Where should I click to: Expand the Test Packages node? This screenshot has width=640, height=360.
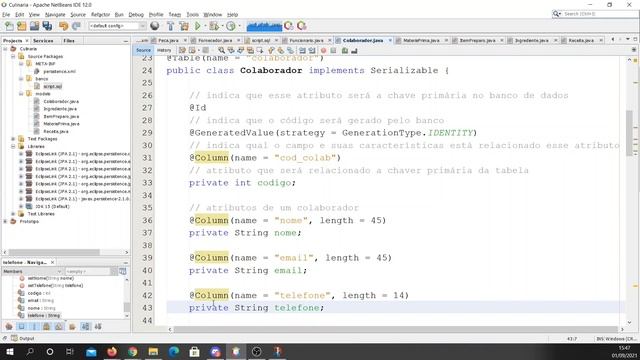pos(13,139)
